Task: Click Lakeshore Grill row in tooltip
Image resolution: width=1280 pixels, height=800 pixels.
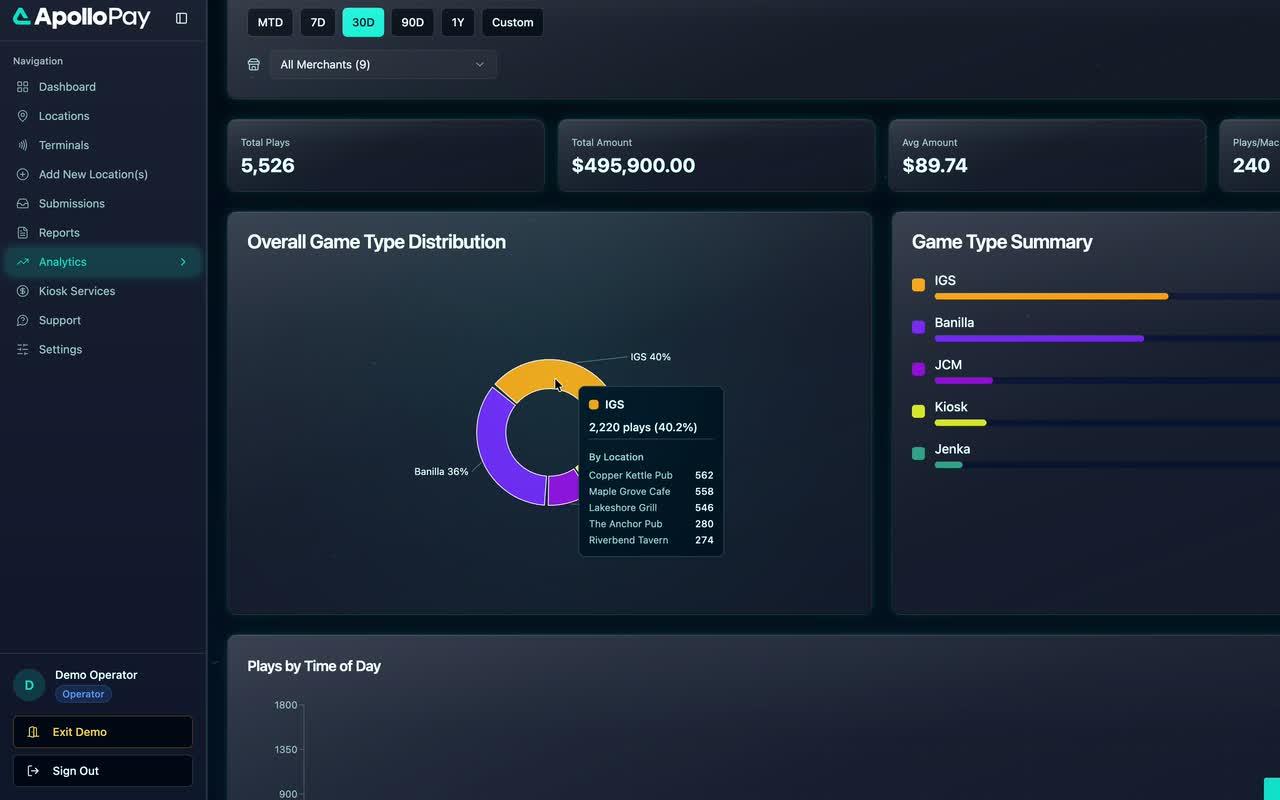Action: (x=651, y=508)
